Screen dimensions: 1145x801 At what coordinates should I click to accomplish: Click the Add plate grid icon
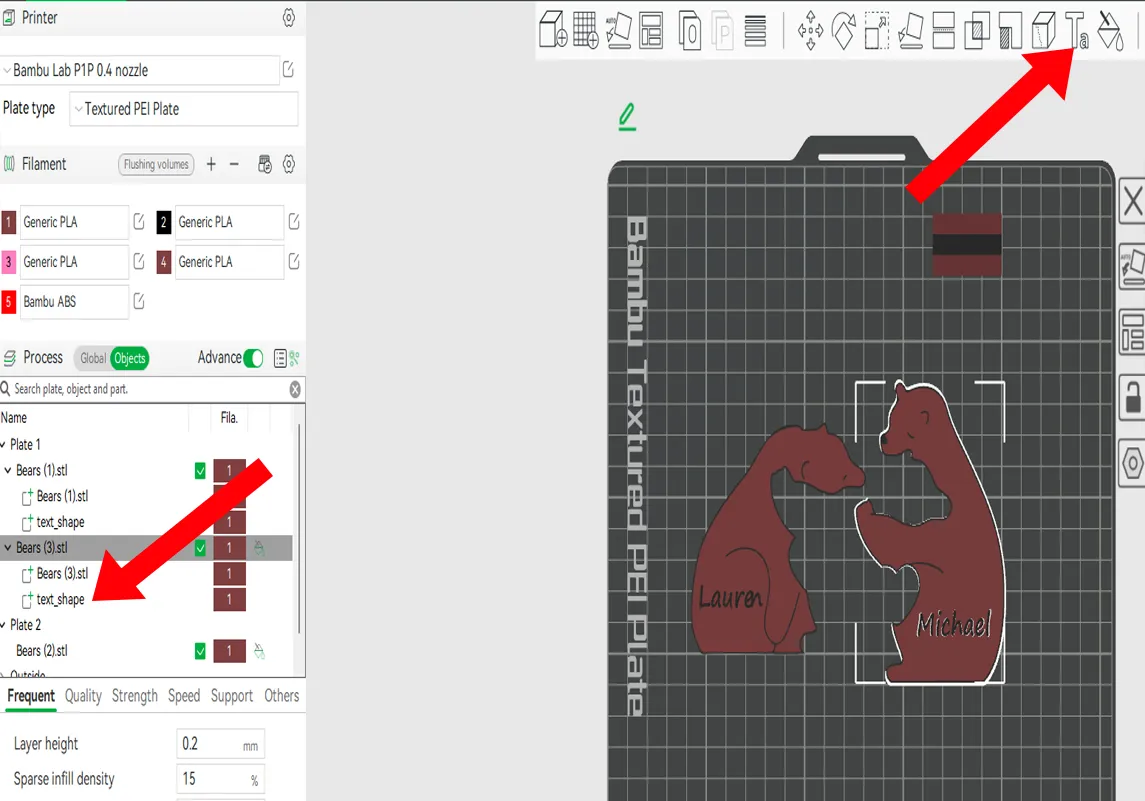point(585,30)
